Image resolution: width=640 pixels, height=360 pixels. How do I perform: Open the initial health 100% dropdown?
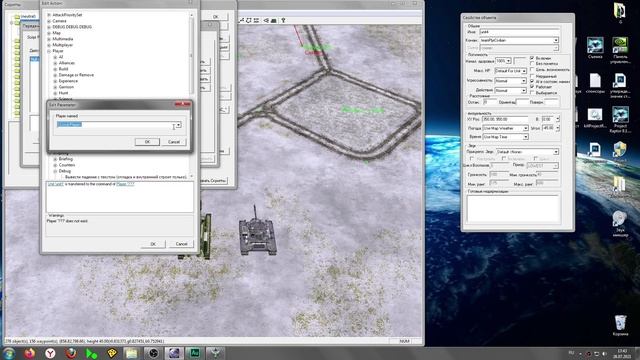508,61
